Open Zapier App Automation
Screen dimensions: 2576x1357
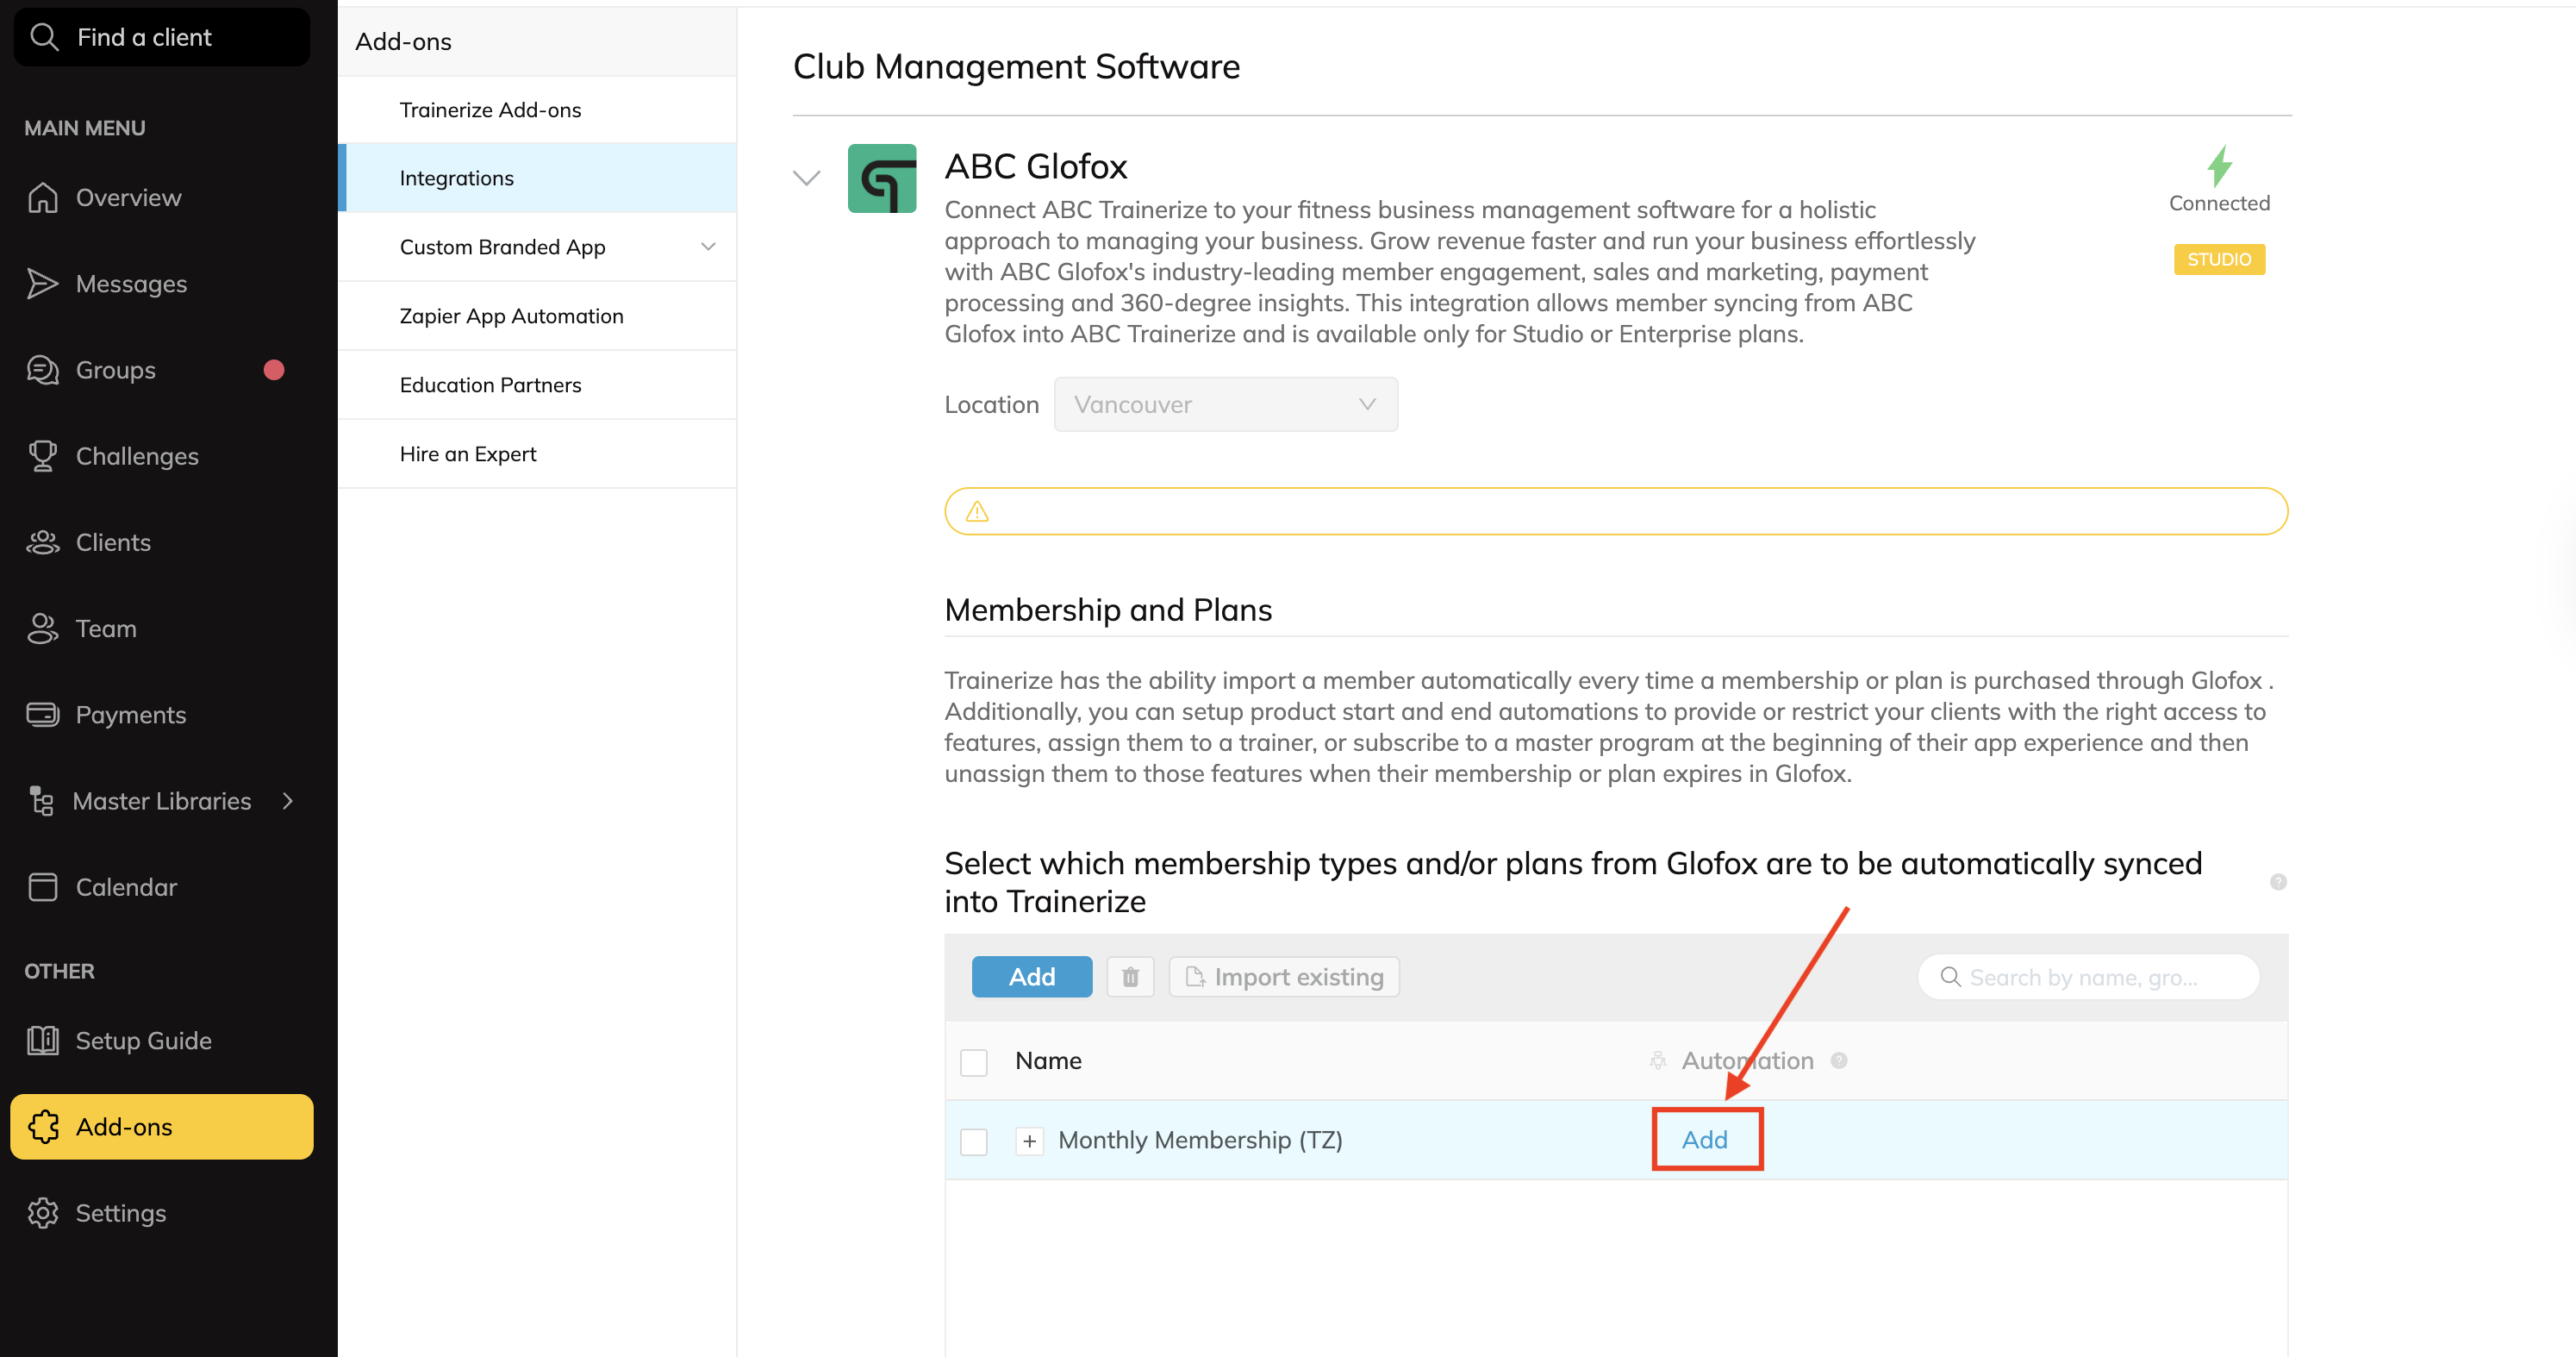pos(538,316)
